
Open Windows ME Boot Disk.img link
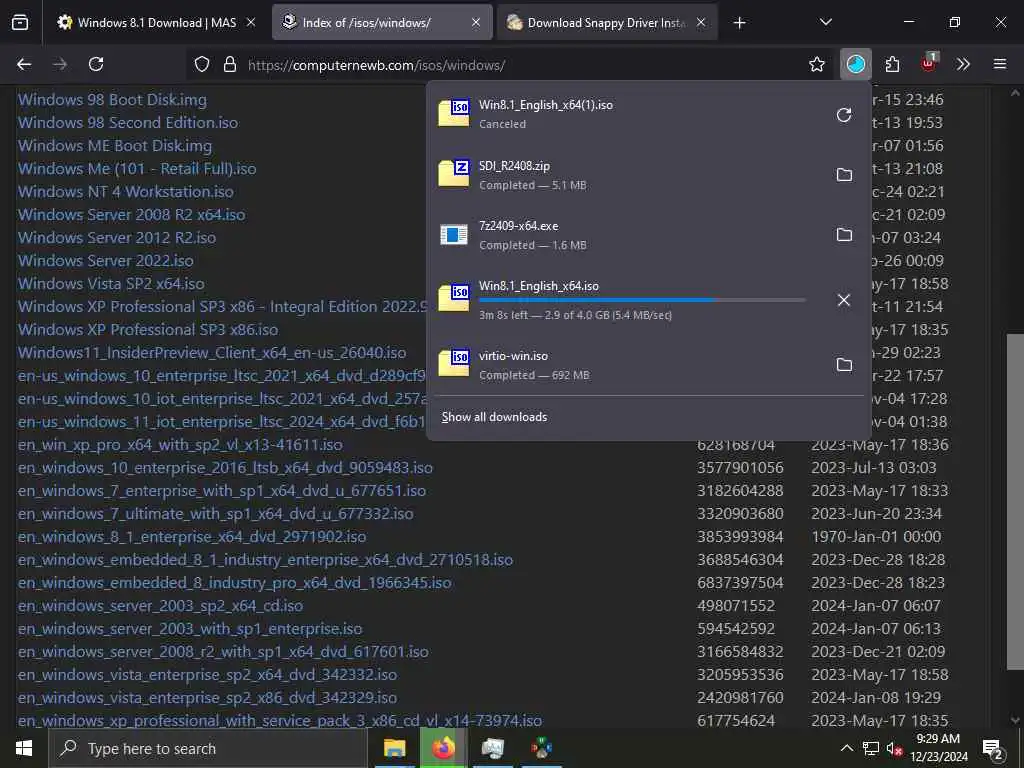(x=115, y=146)
